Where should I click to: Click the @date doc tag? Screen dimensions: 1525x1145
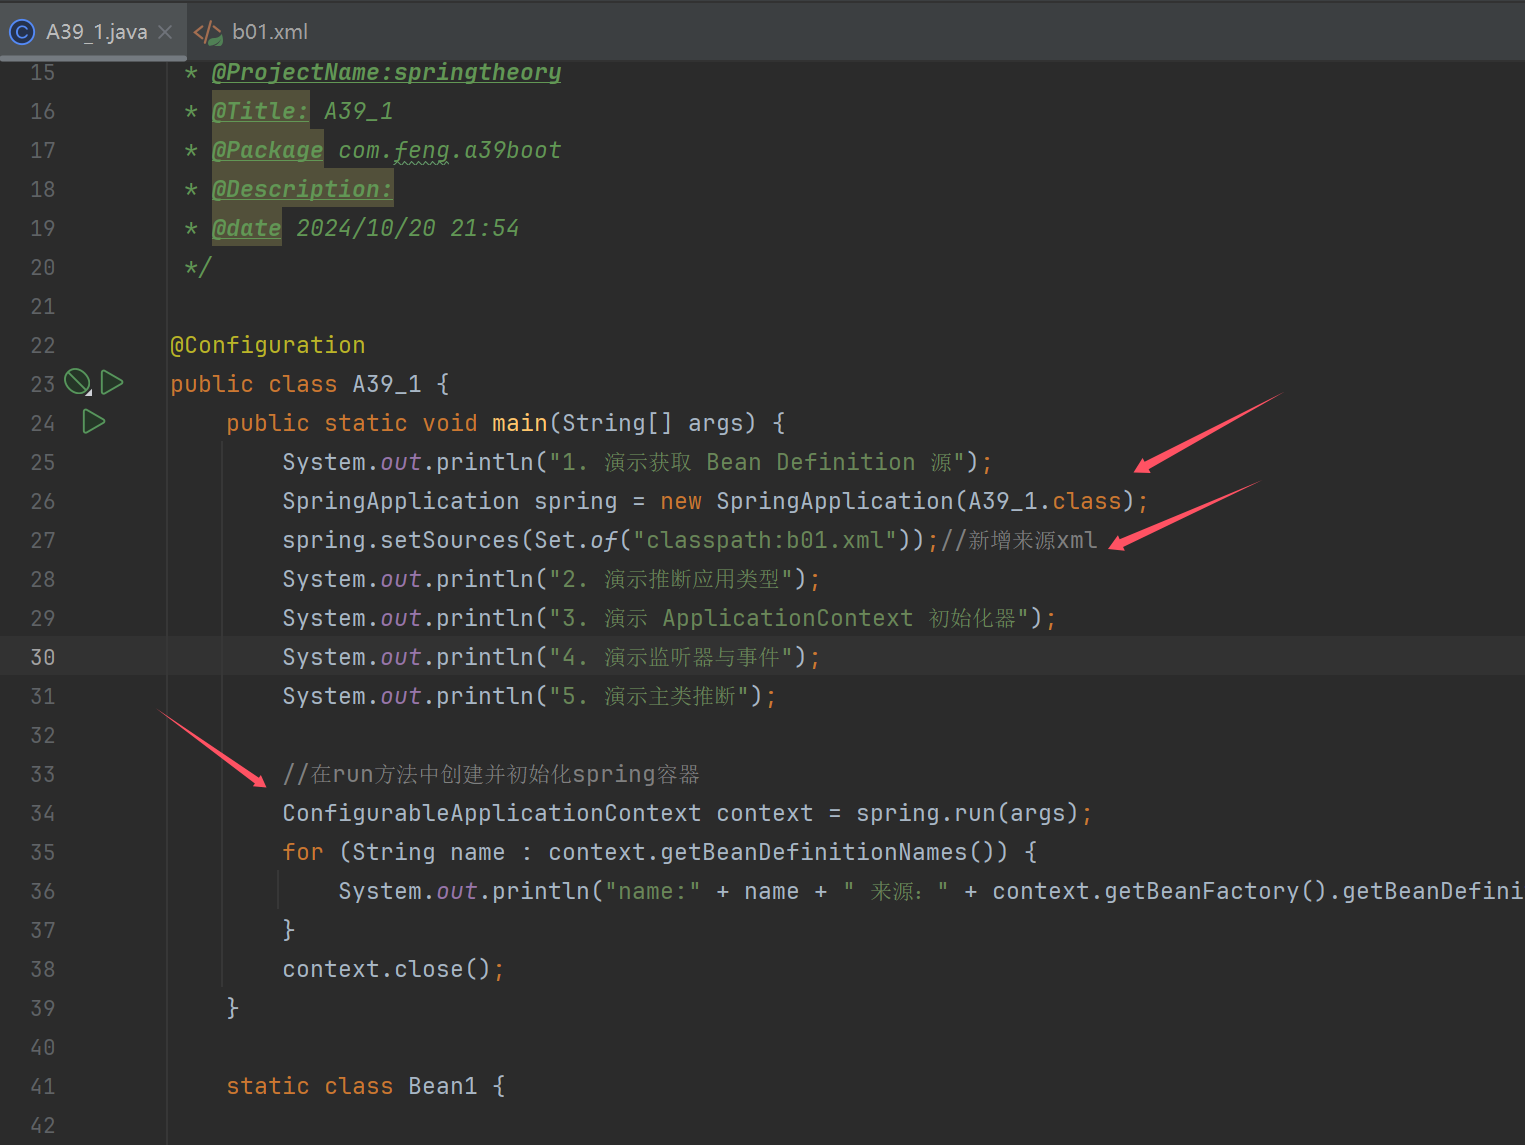coord(246,228)
